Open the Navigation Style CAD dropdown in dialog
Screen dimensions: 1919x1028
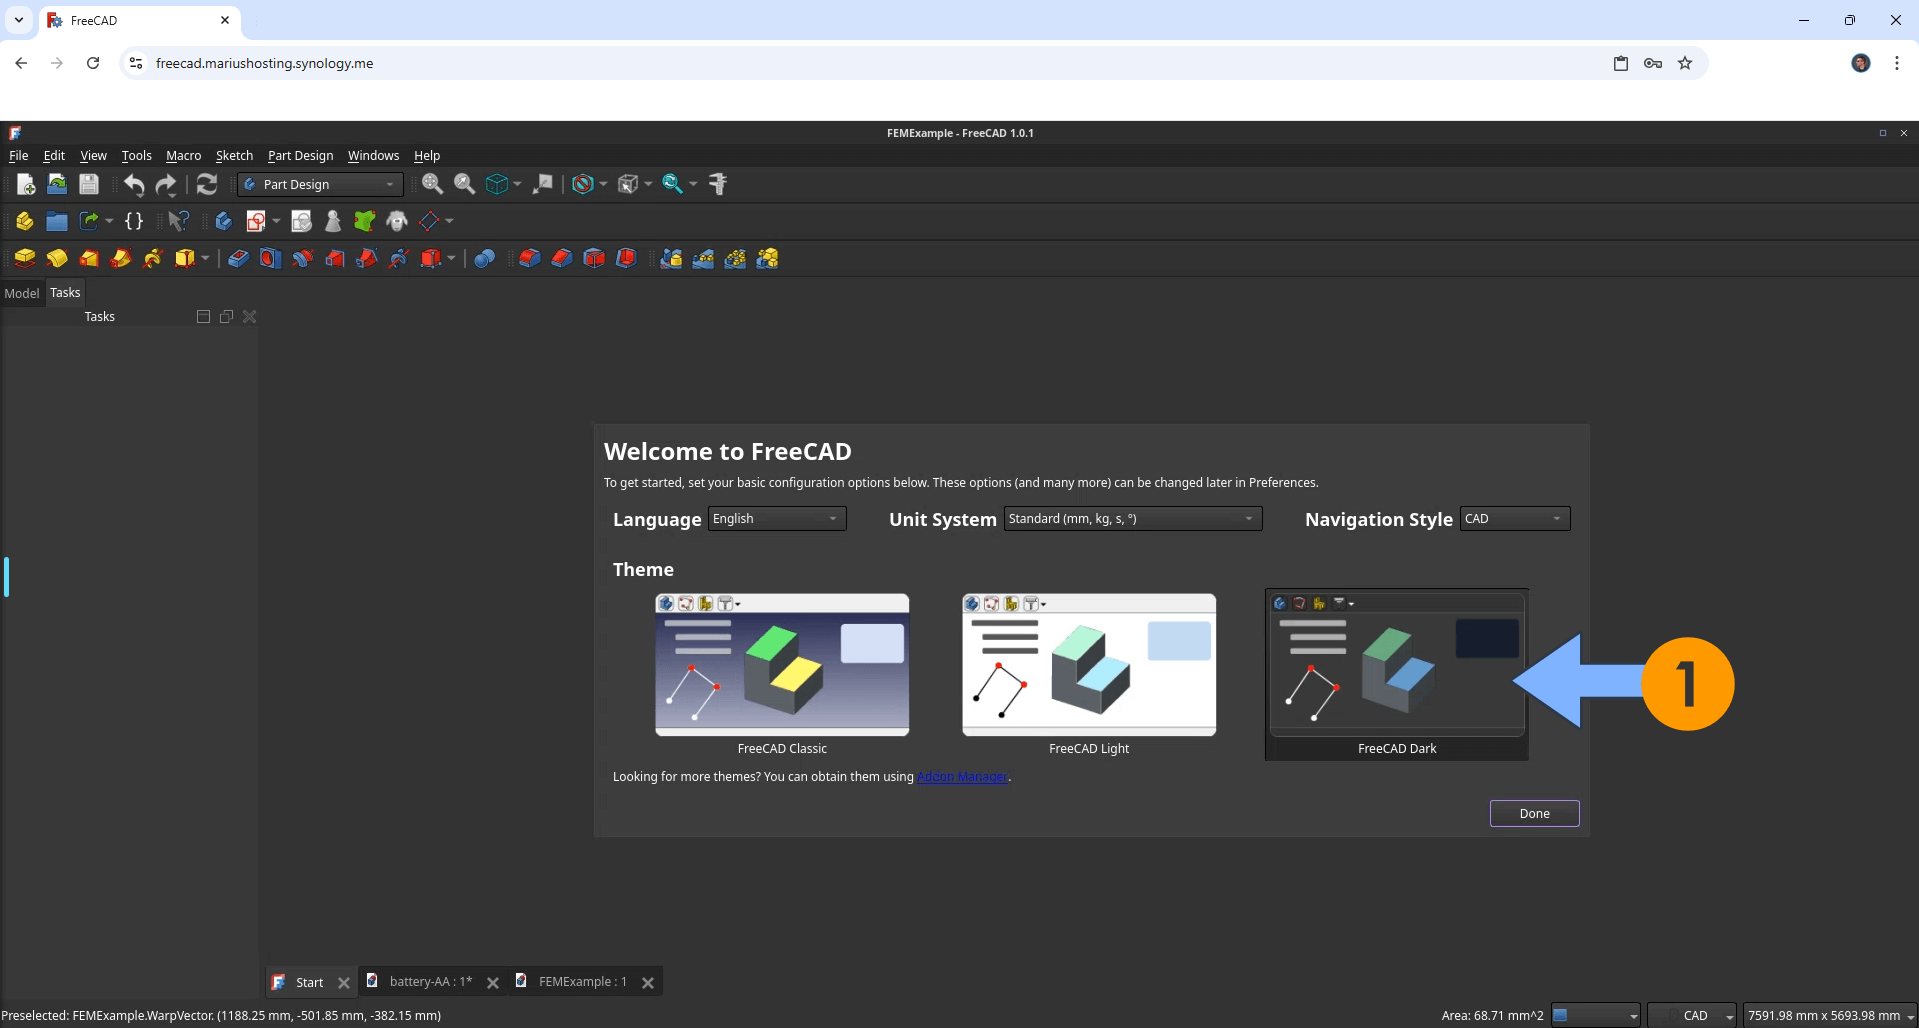click(x=1515, y=519)
